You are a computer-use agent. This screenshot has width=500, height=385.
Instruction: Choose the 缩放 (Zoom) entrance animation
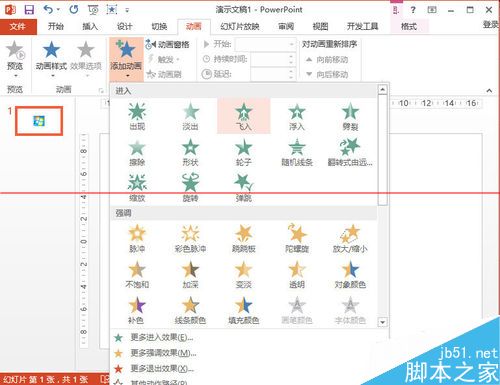(x=137, y=188)
